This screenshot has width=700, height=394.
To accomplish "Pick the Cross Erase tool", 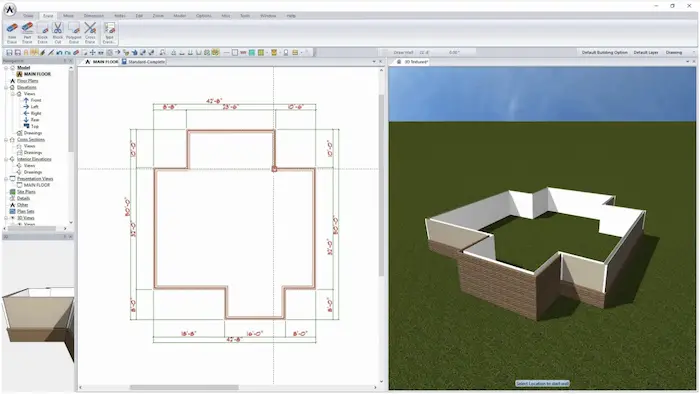I will point(90,33).
